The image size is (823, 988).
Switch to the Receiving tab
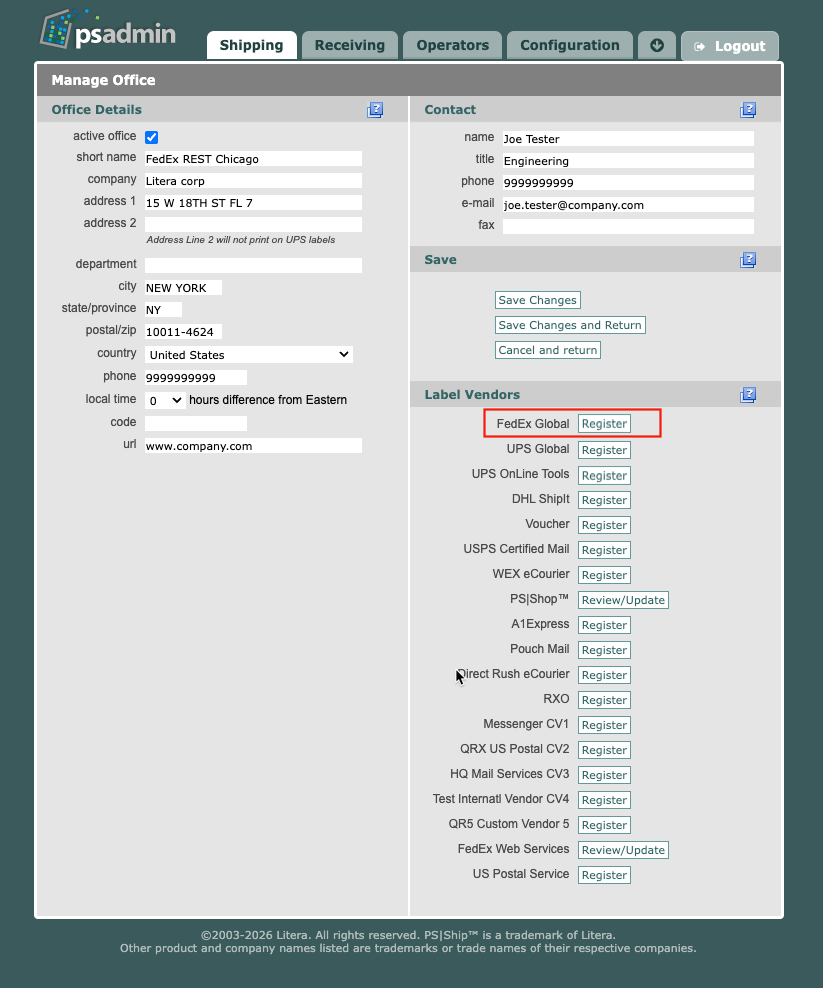(x=350, y=45)
